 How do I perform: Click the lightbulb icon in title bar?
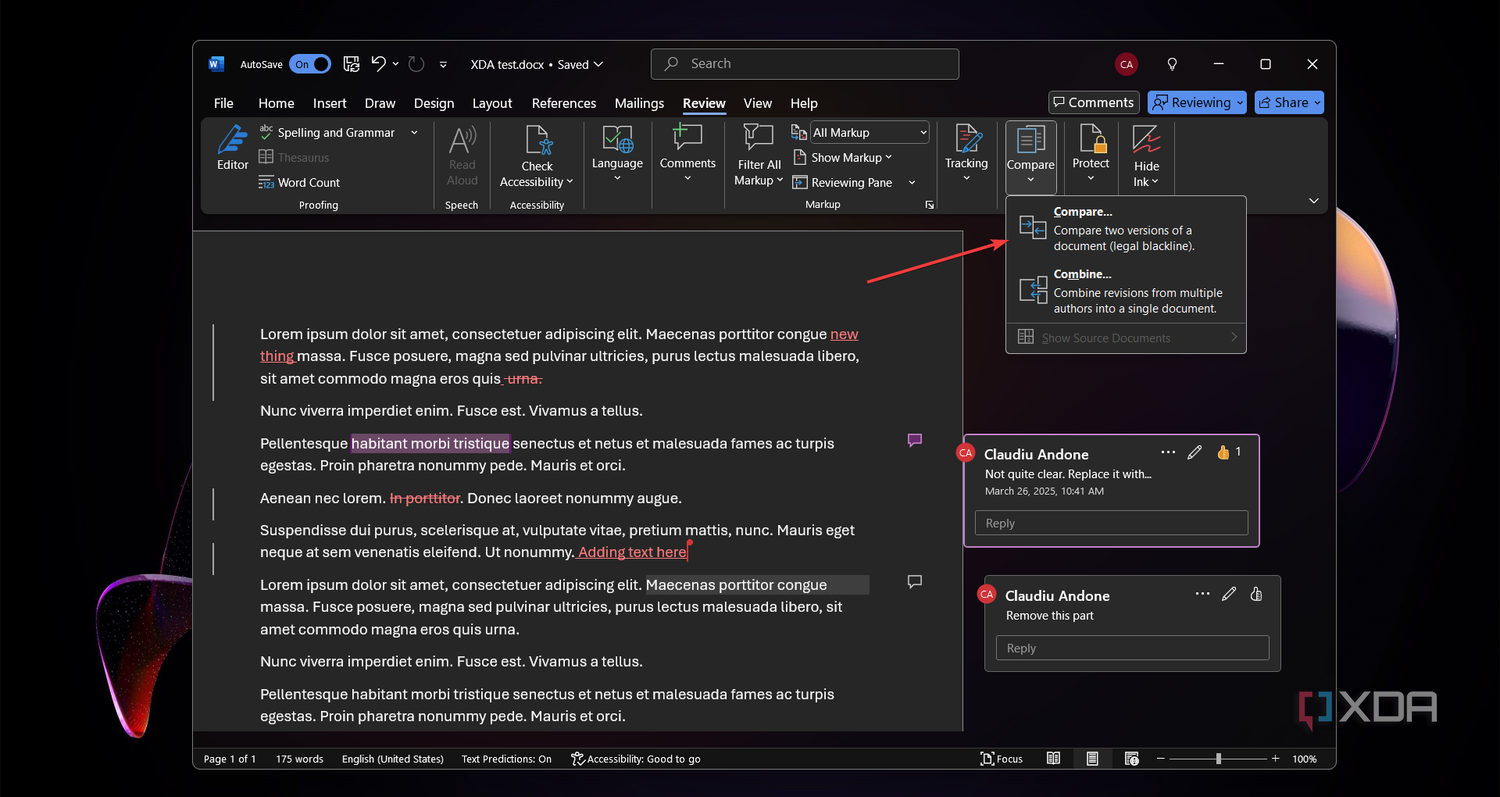click(1173, 64)
